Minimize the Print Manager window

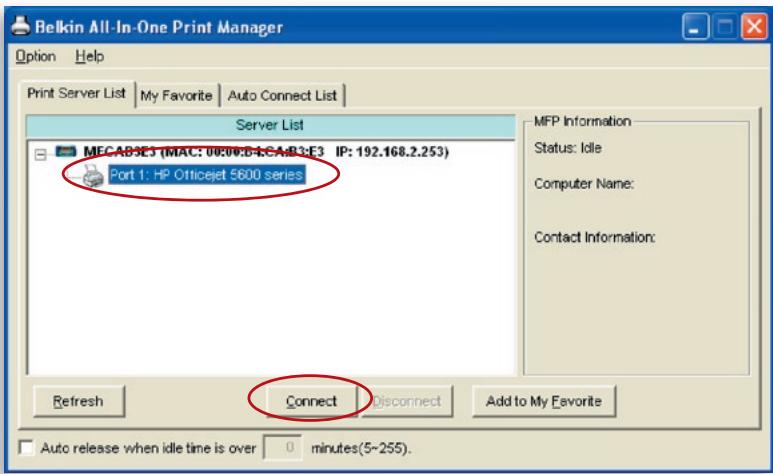click(695, 27)
